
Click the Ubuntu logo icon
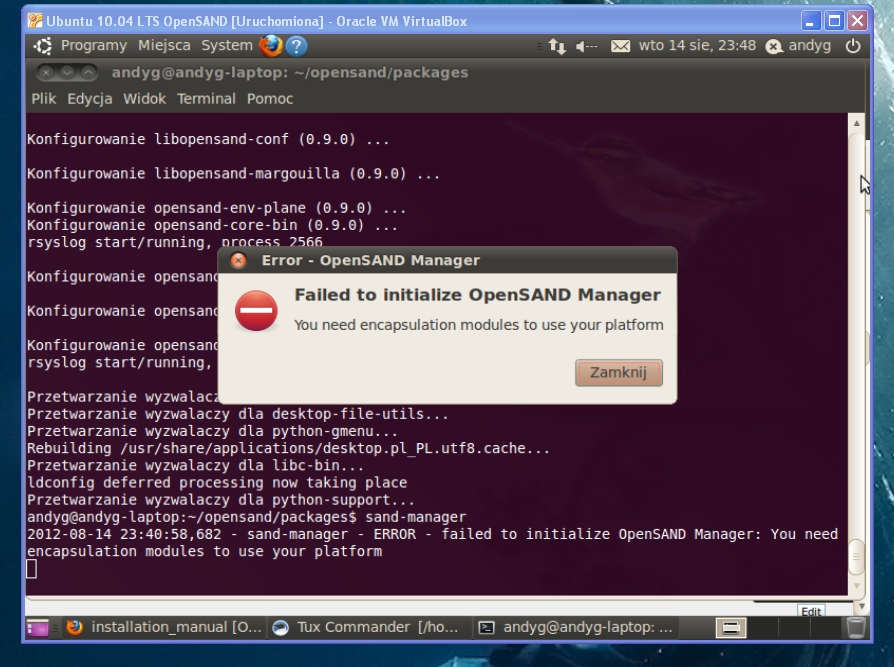click(x=43, y=46)
